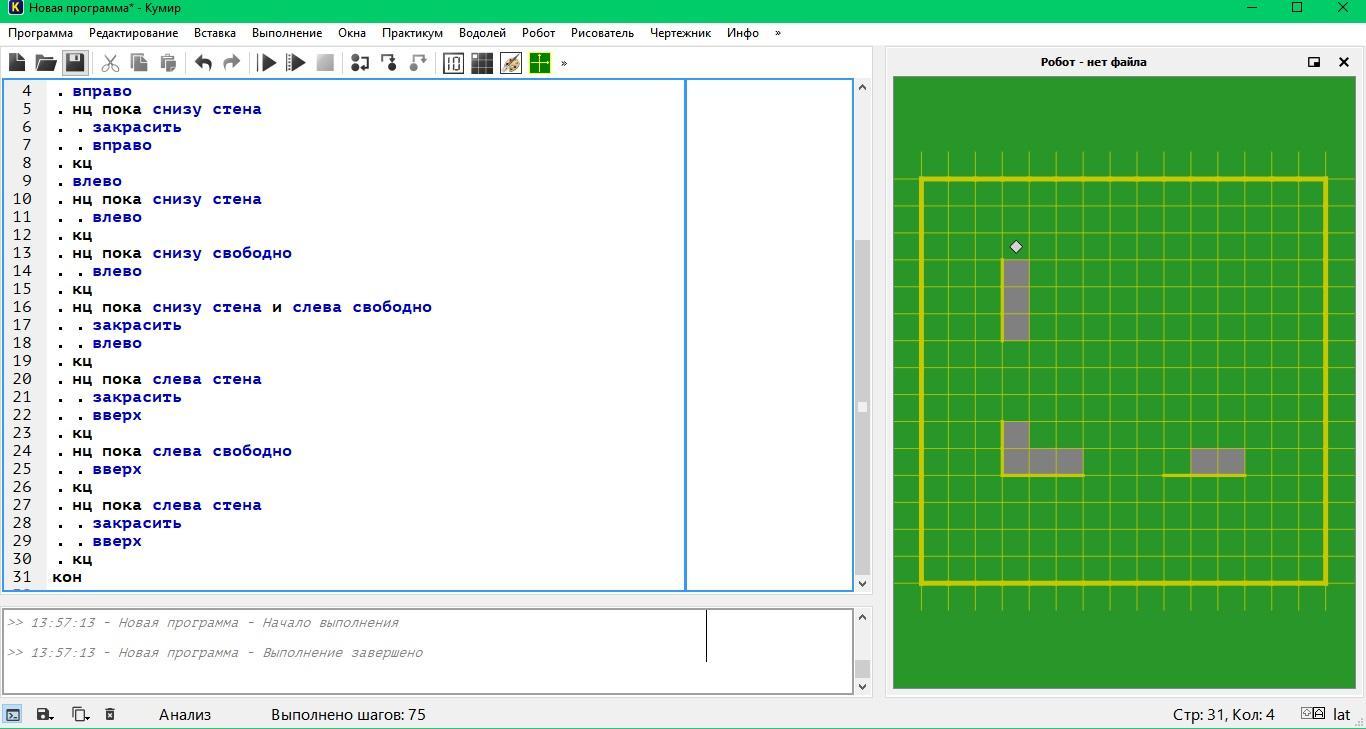The height and width of the screenshot is (729, 1366).
Task: Click the Open file folder icon
Action: 46,63
